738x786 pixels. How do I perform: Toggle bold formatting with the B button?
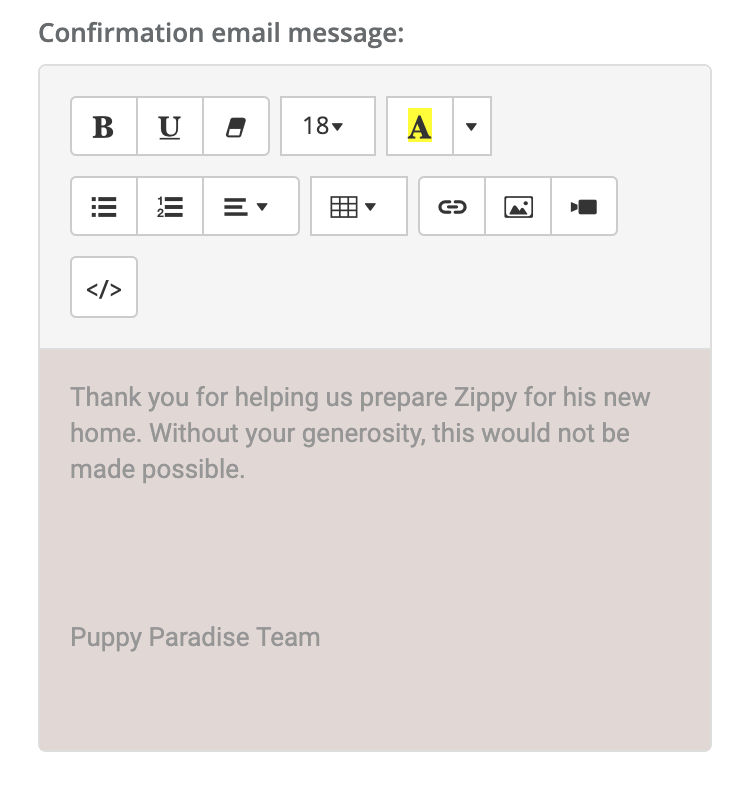click(x=104, y=126)
